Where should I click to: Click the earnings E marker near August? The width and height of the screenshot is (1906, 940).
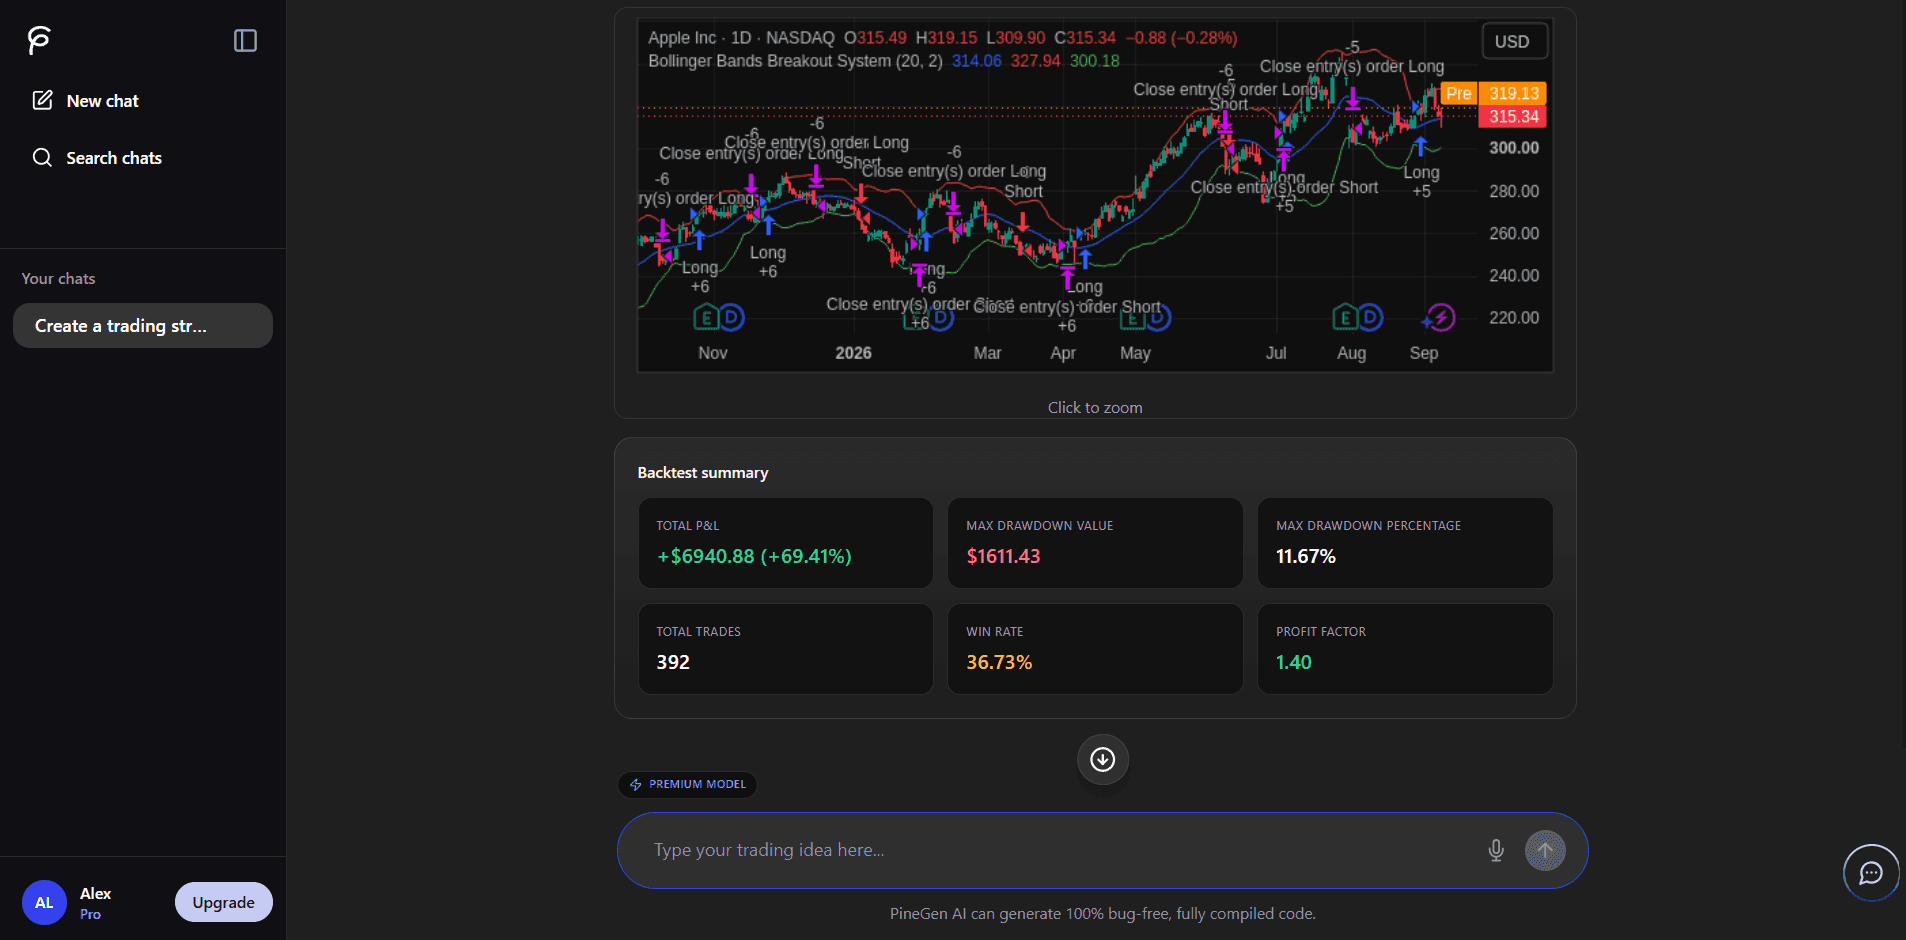tap(1345, 318)
